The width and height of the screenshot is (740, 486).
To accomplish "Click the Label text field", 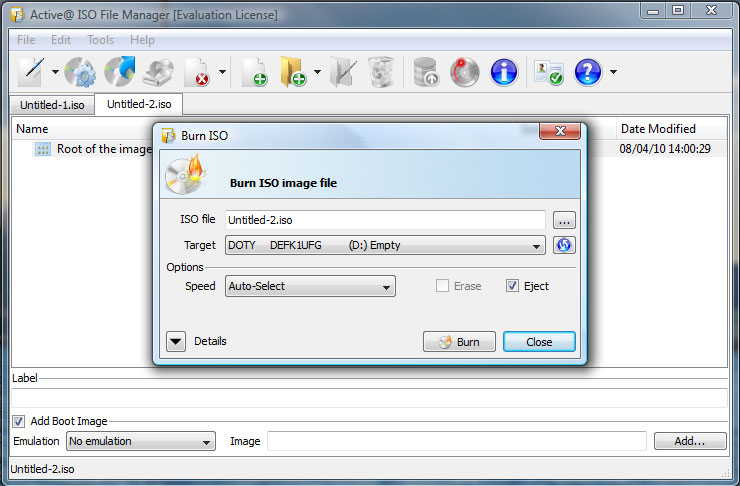I will click(369, 398).
